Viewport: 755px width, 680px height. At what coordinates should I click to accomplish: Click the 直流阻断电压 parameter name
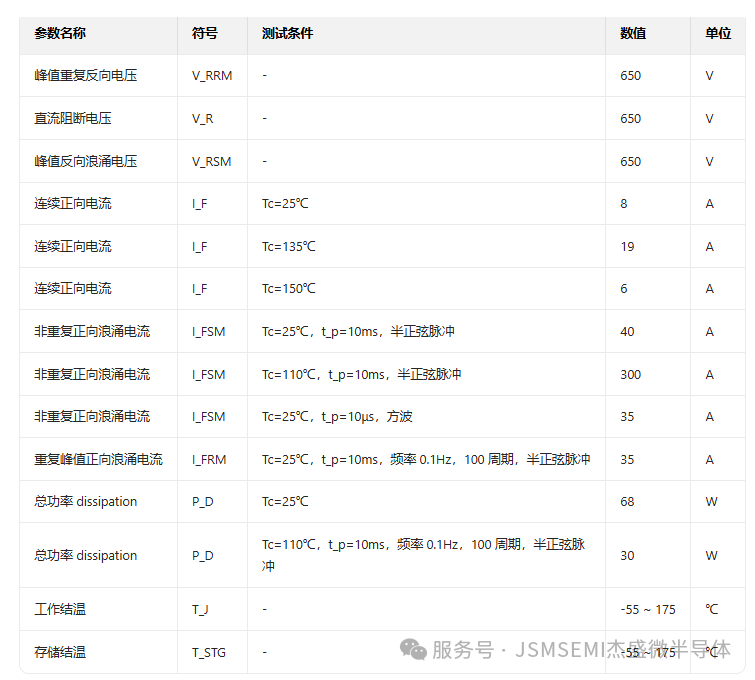(72, 118)
